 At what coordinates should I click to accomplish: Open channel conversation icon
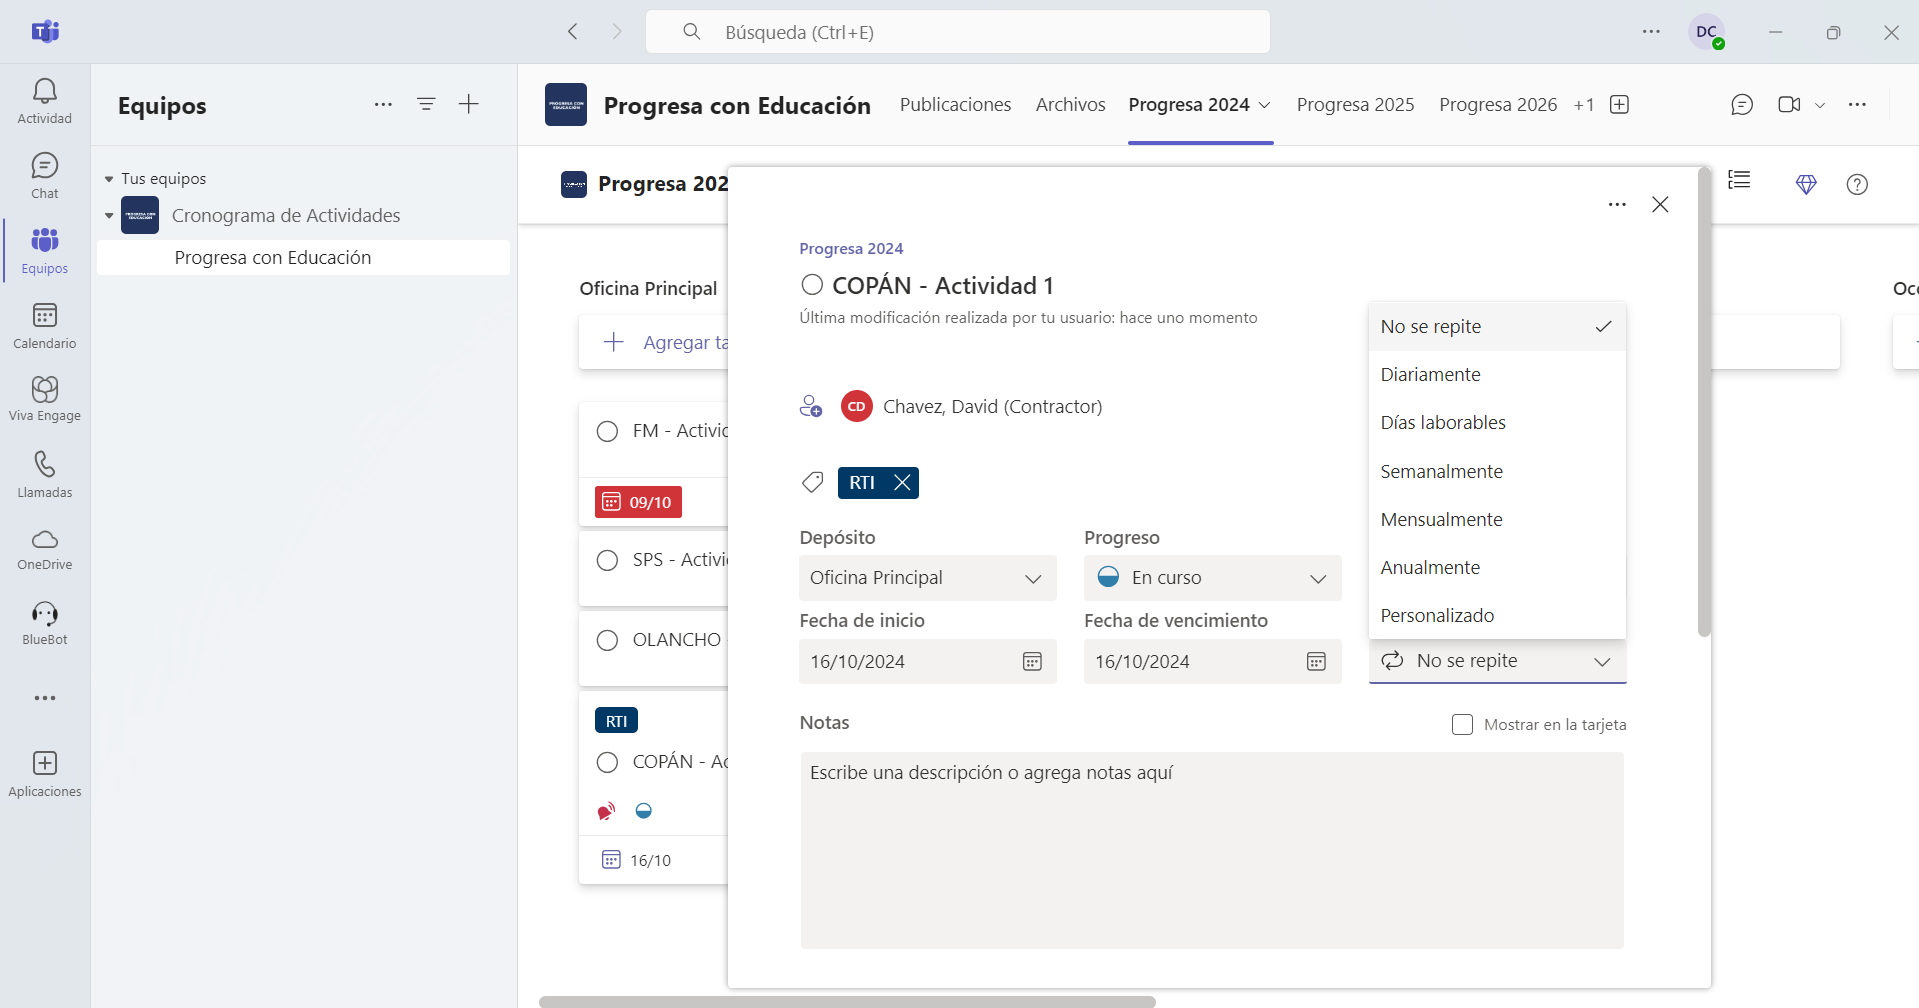(x=1742, y=105)
